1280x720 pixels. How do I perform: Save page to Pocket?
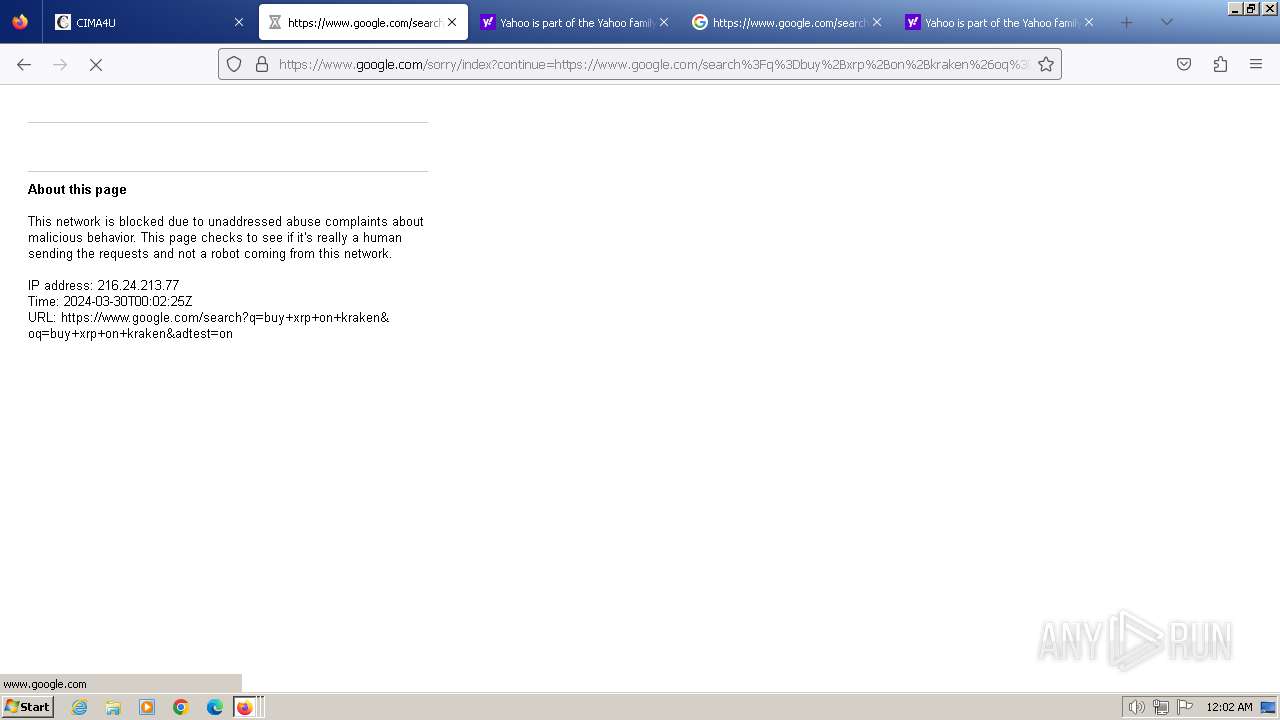(1184, 64)
